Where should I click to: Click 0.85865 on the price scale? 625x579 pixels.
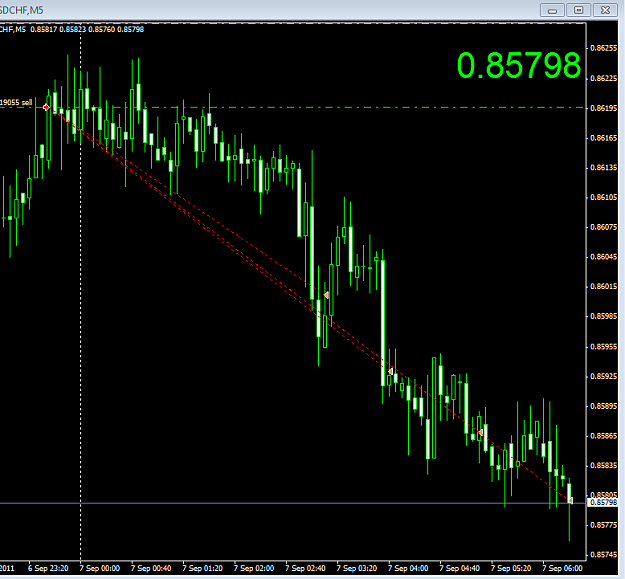click(603, 436)
